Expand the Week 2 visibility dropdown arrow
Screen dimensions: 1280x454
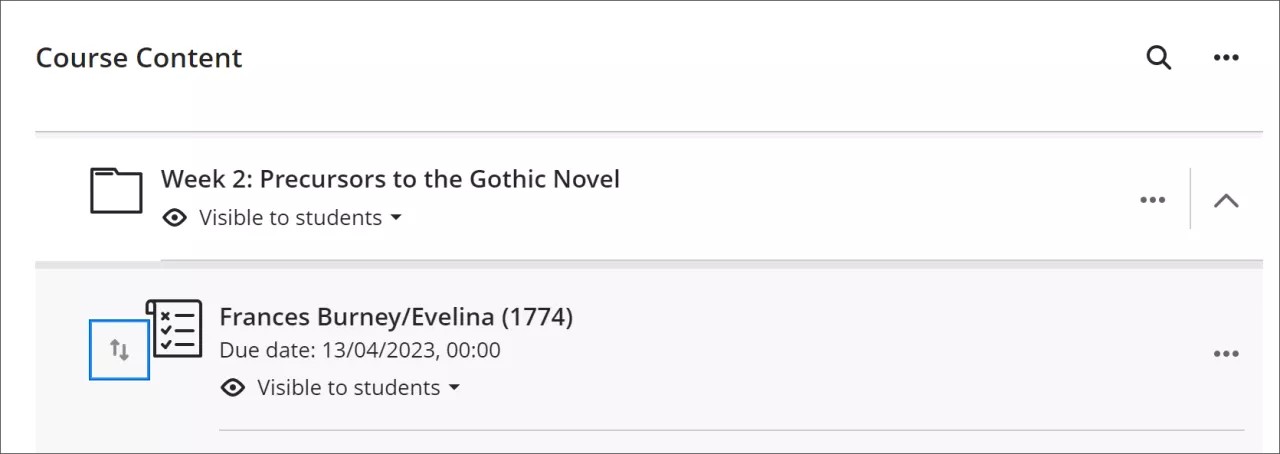click(396, 218)
